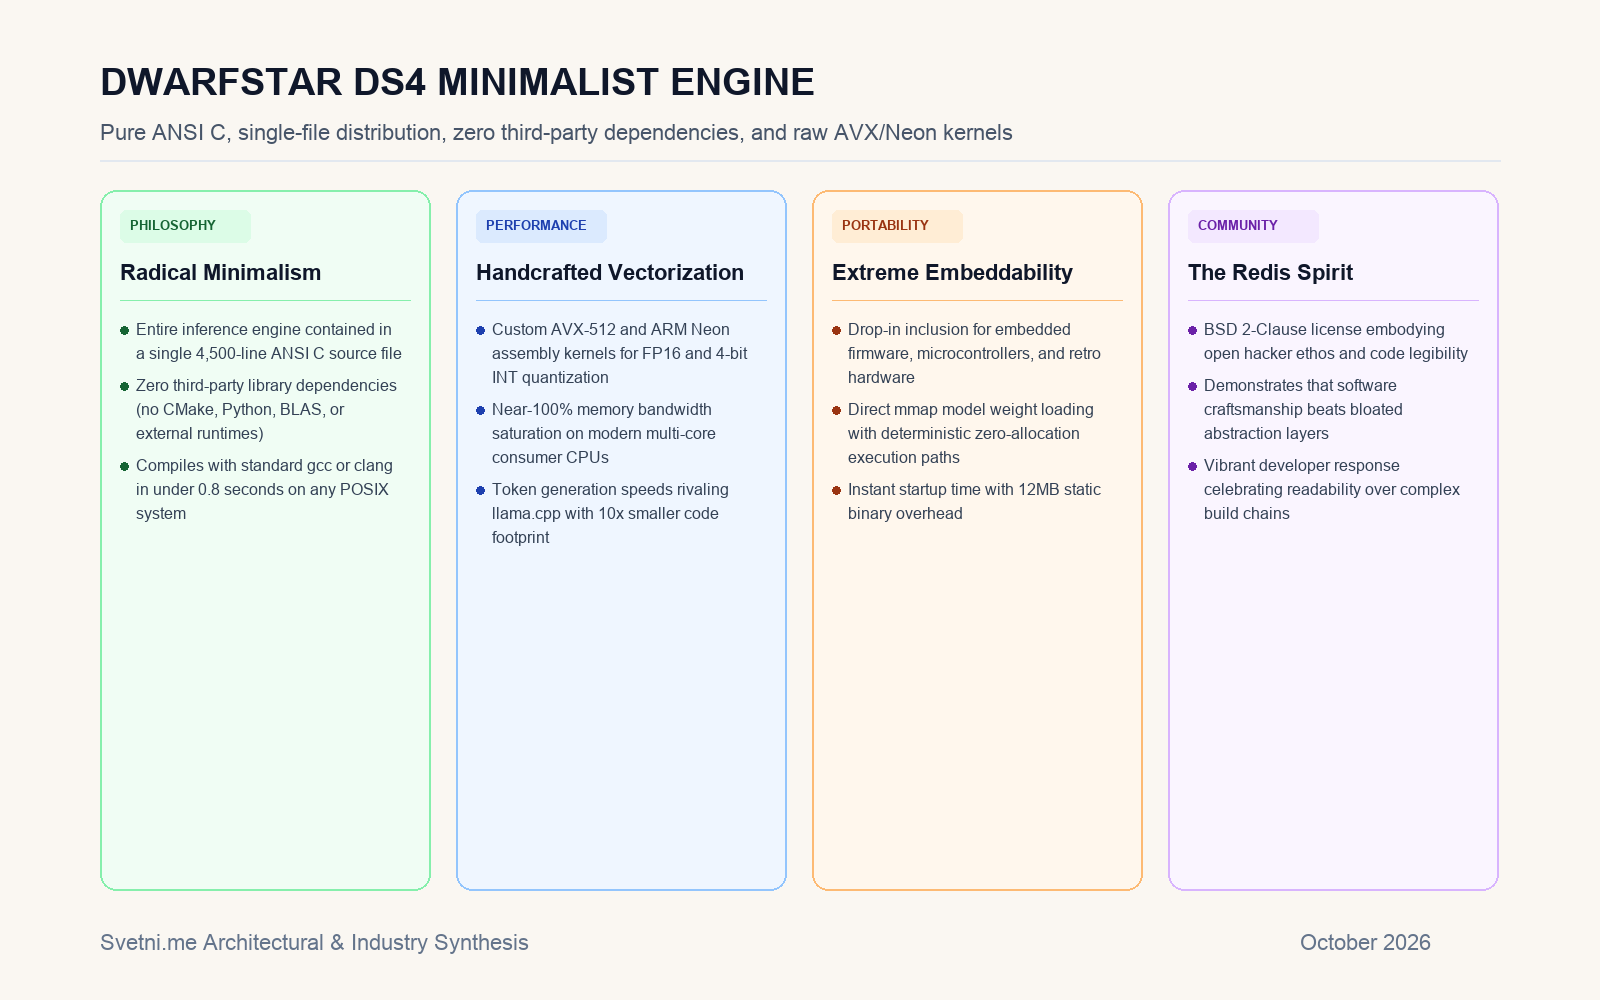Click the COMMUNITY tag badge
Screen dimensions: 1600x1000
click(1253, 226)
